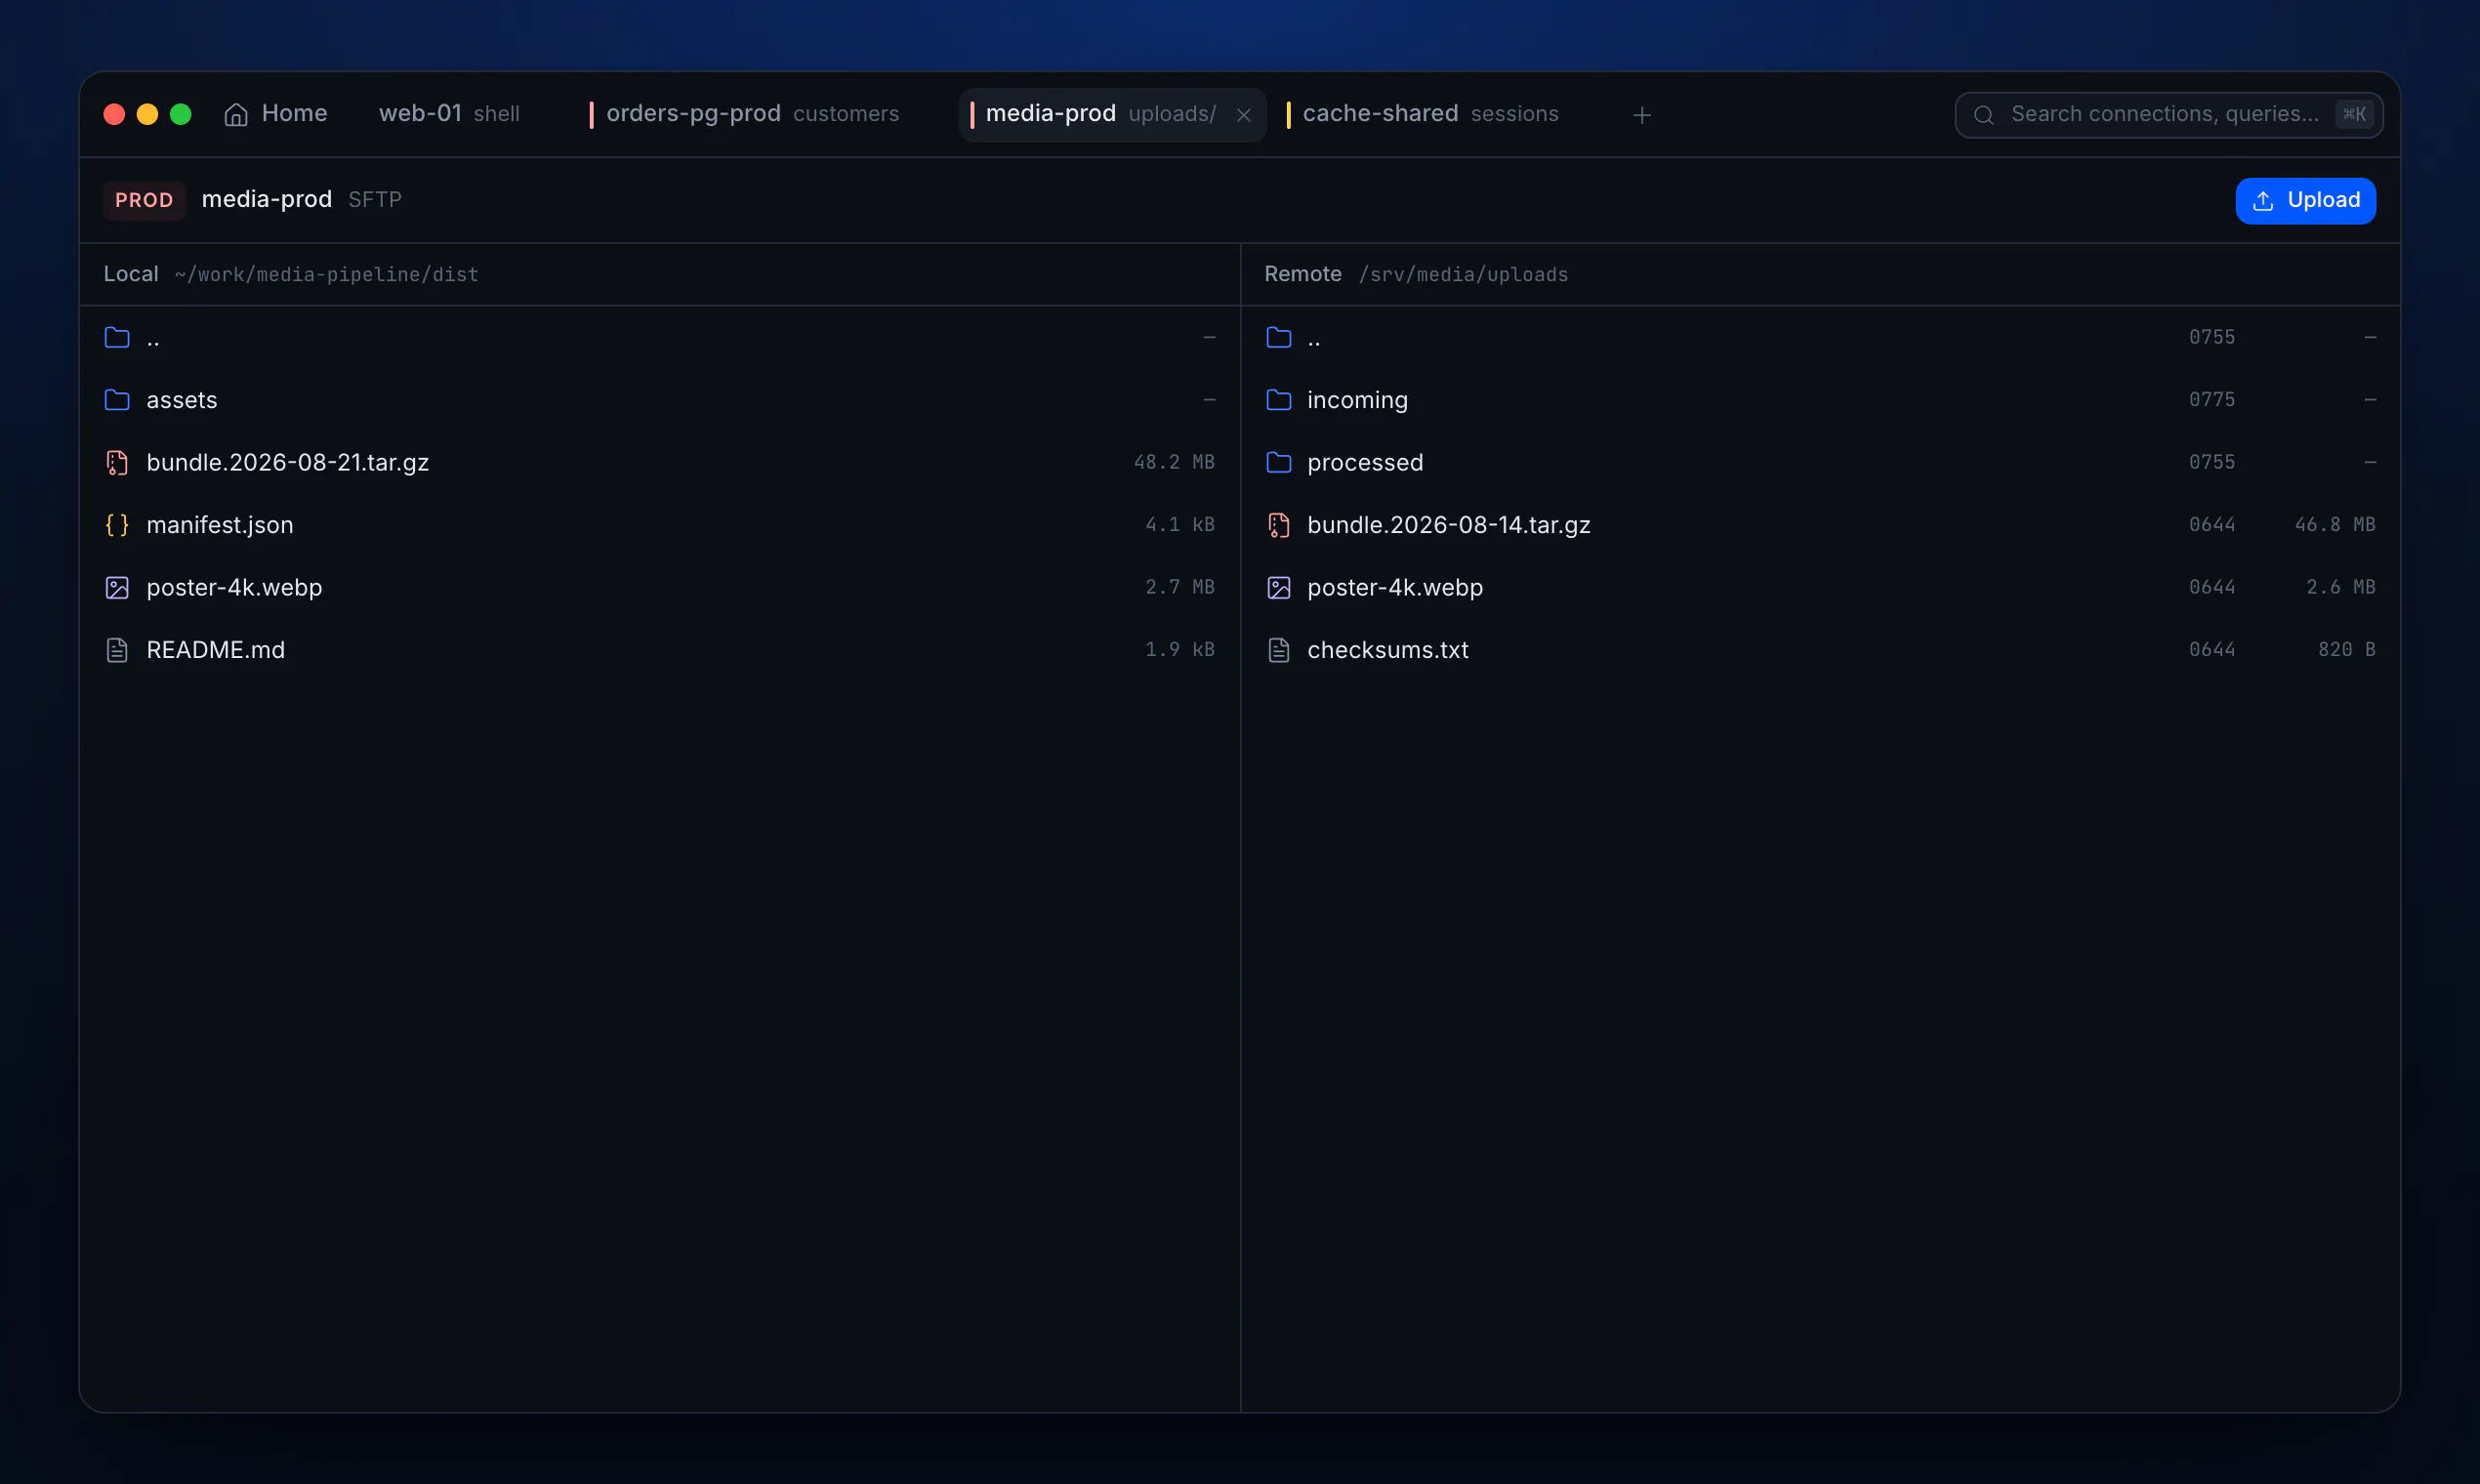
Task: Click the 0775 permission of incoming
Action: pos(2211,400)
